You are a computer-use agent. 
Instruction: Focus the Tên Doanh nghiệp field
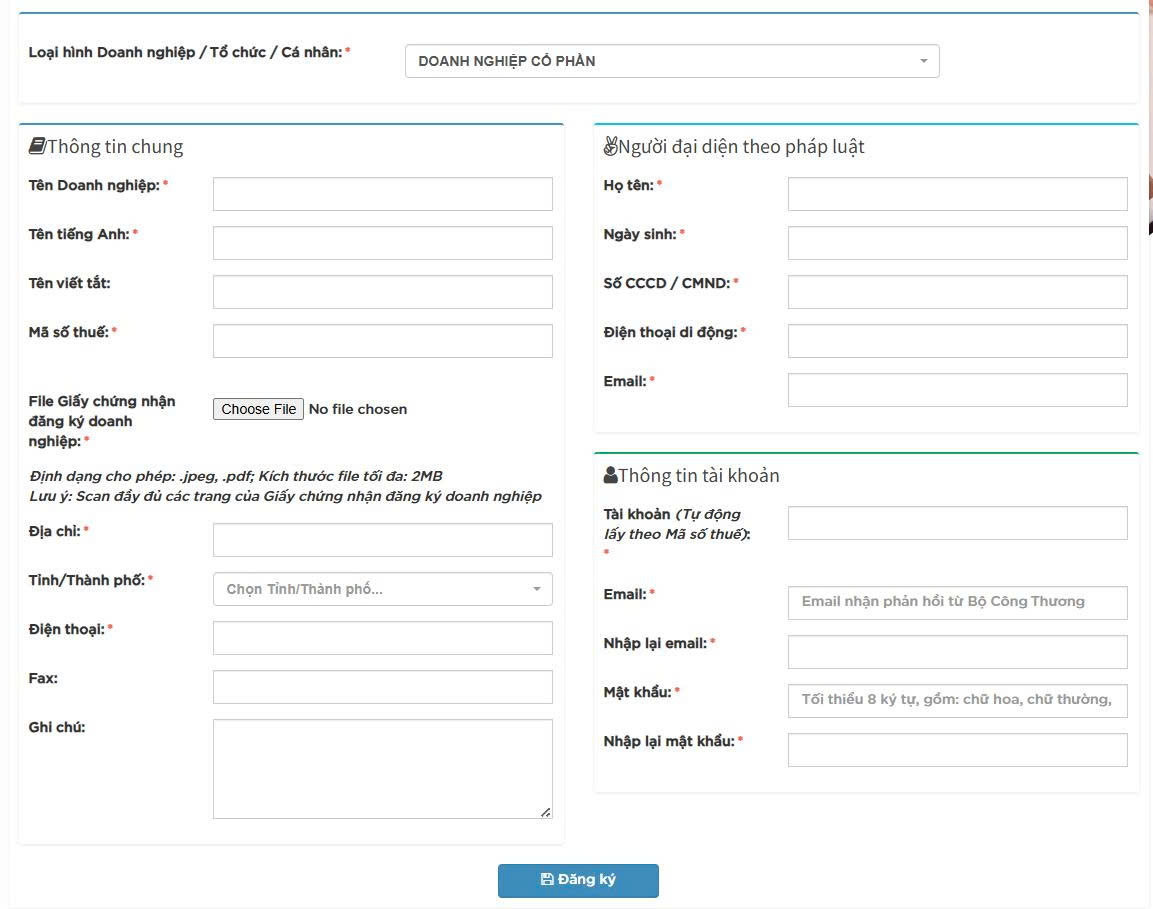point(382,194)
